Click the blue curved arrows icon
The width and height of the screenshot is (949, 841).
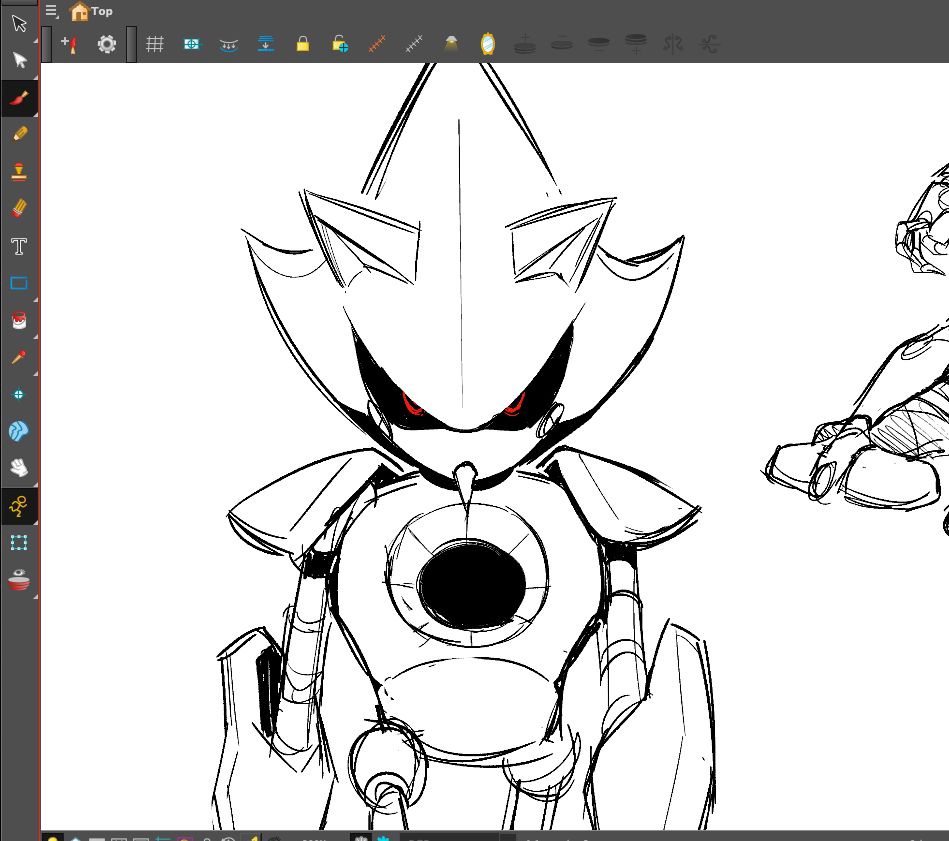[x=229, y=45]
